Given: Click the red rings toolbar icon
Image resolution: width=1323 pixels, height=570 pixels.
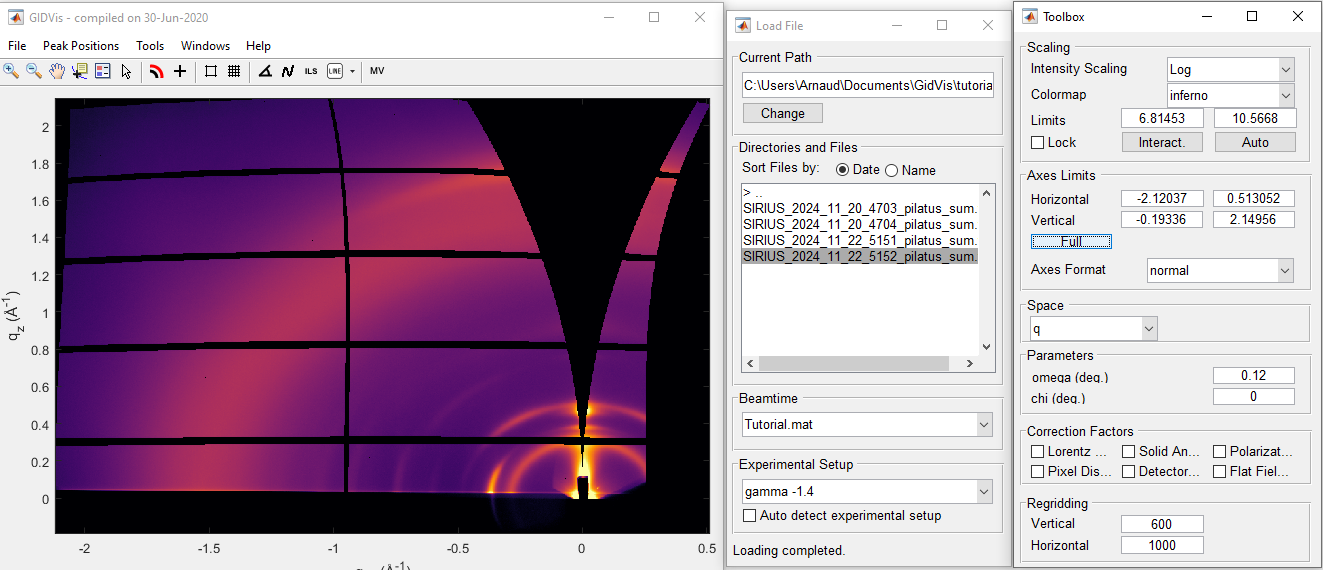Looking at the screenshot, I should tap(156, 71).
